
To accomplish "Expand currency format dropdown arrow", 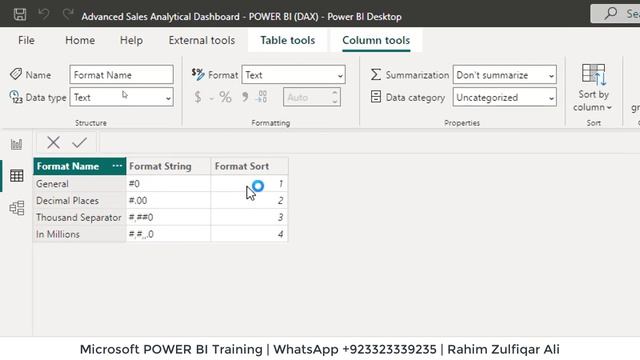I will coord(211,98).
